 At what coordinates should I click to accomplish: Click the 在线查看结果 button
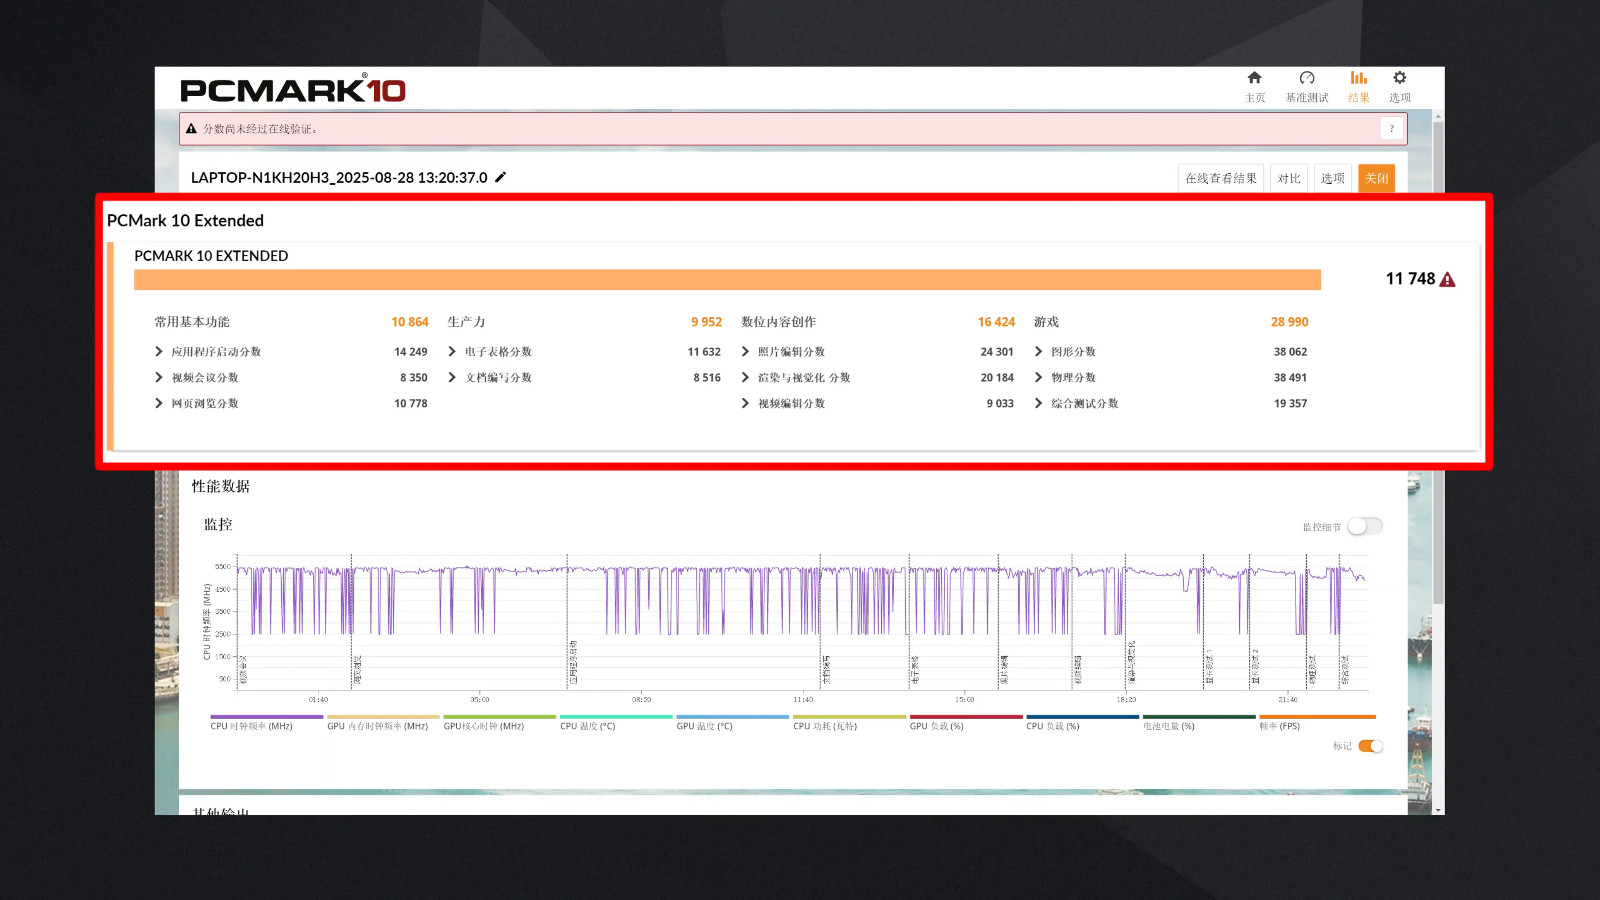[1221, 178]
